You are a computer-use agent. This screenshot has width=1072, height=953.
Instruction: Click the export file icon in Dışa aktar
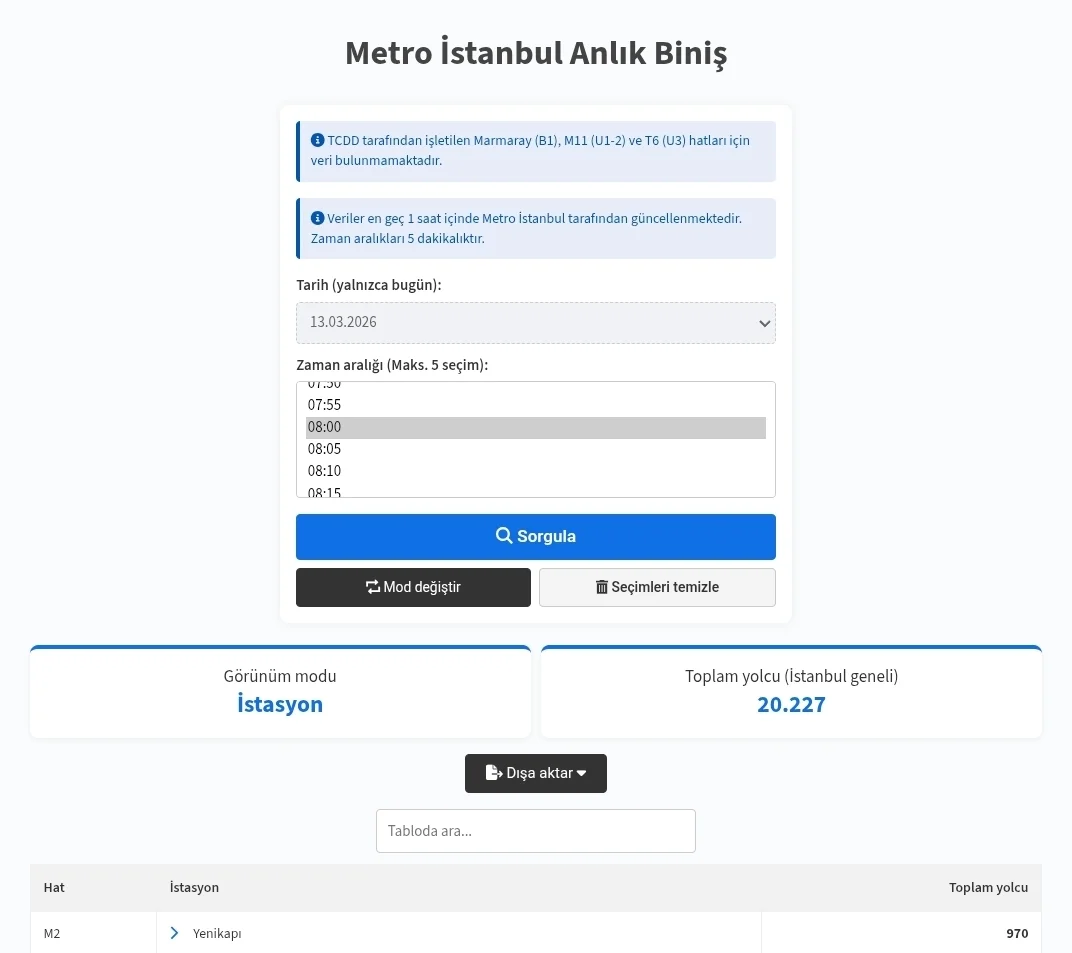click(493, 773)
